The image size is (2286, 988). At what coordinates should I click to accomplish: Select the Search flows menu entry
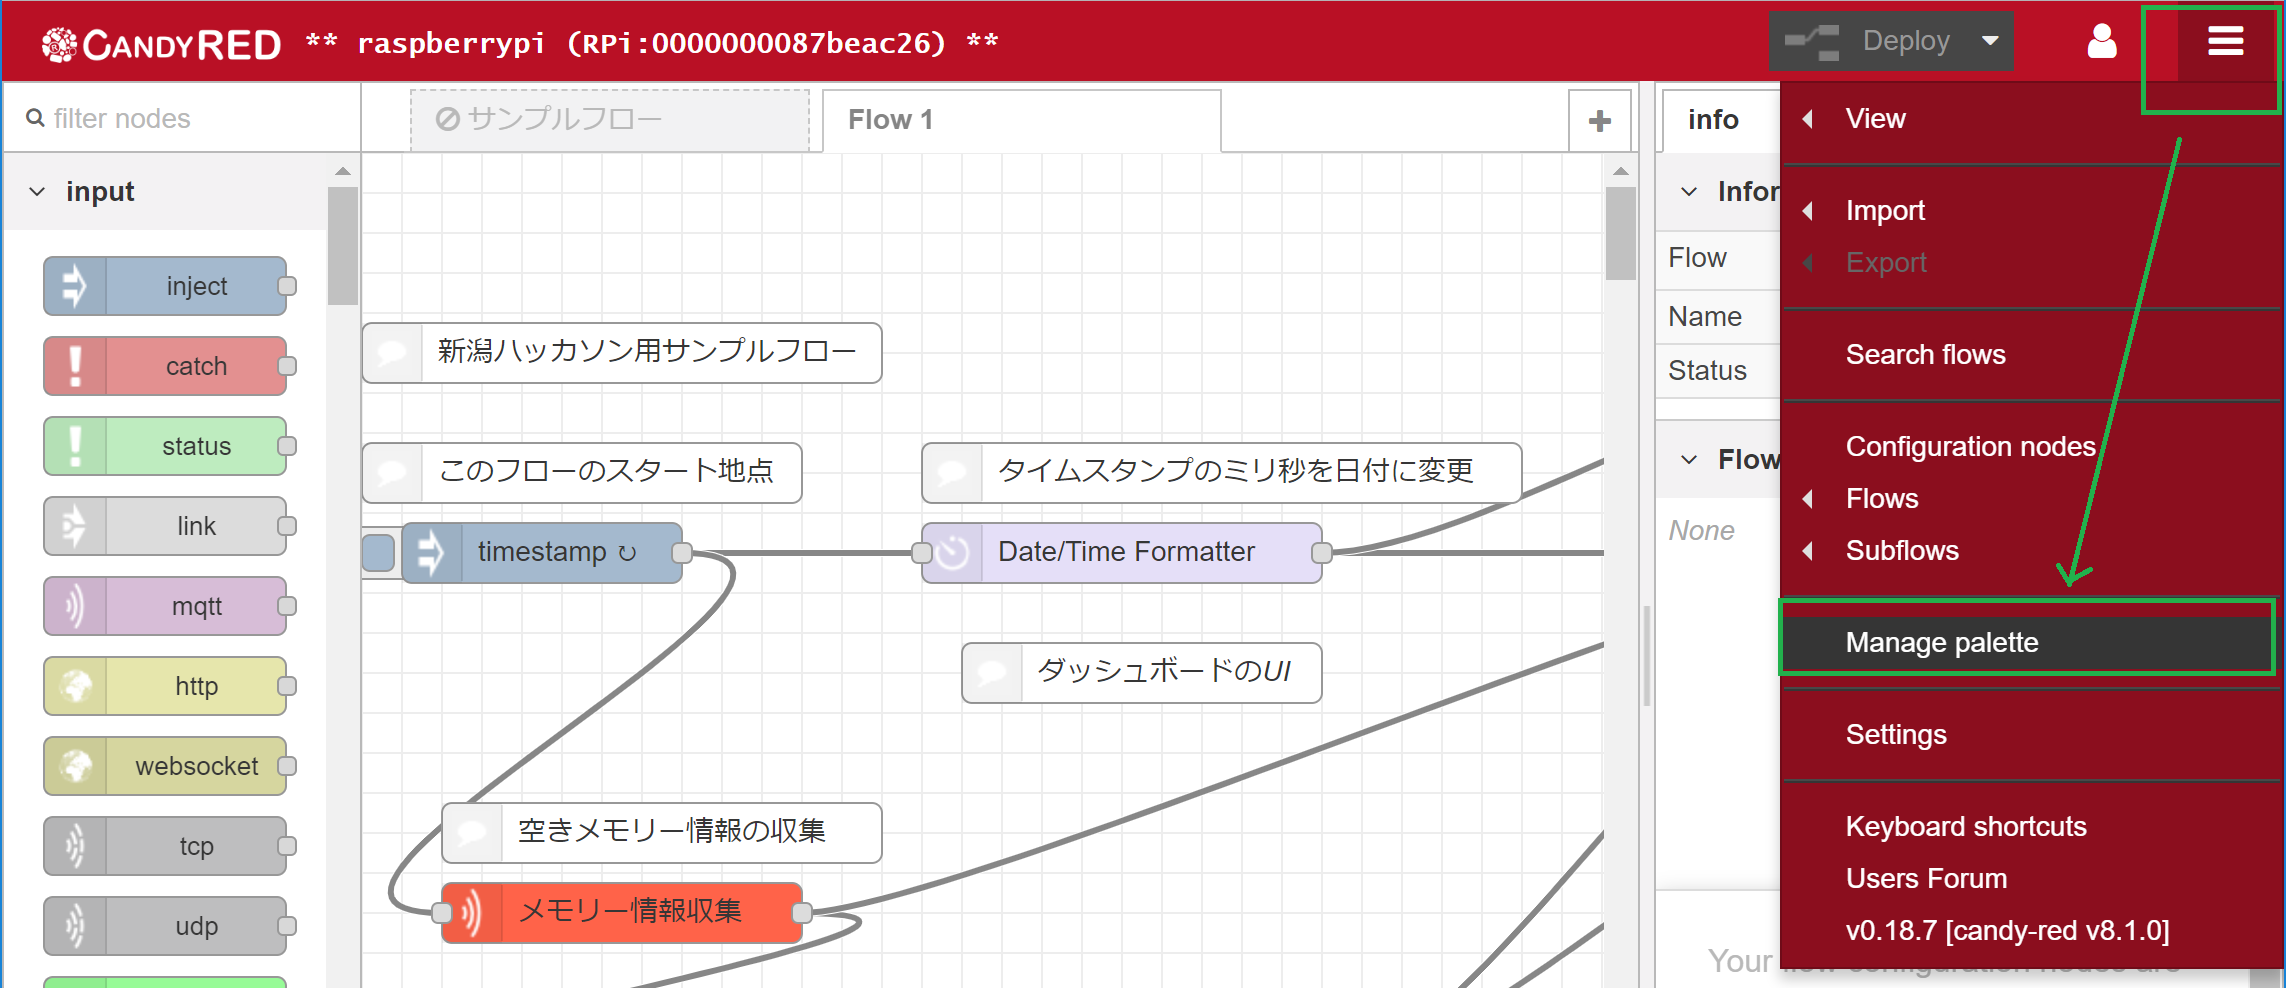point(1925,354)
